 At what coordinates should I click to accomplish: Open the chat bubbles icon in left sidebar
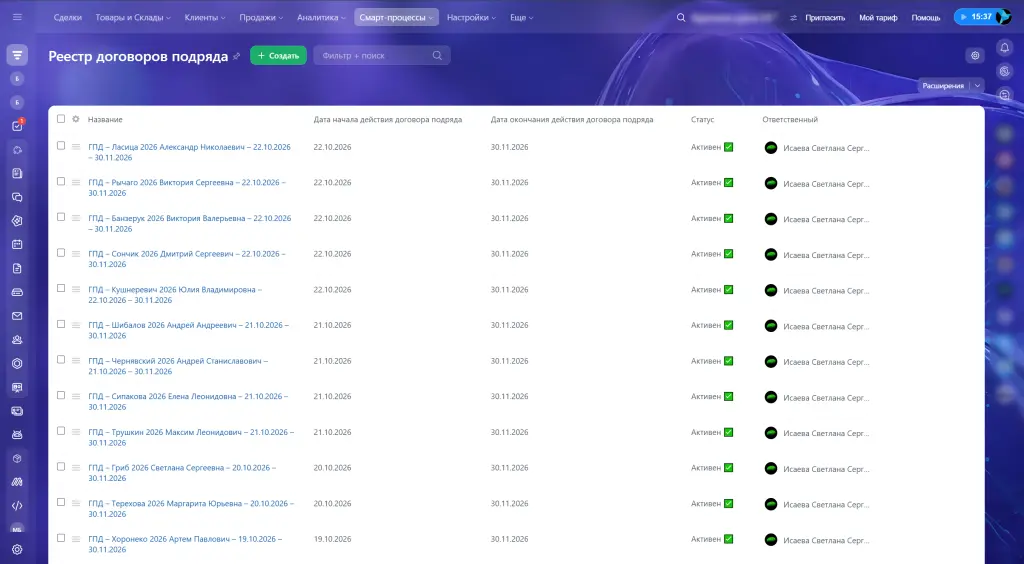pos(18,197)
